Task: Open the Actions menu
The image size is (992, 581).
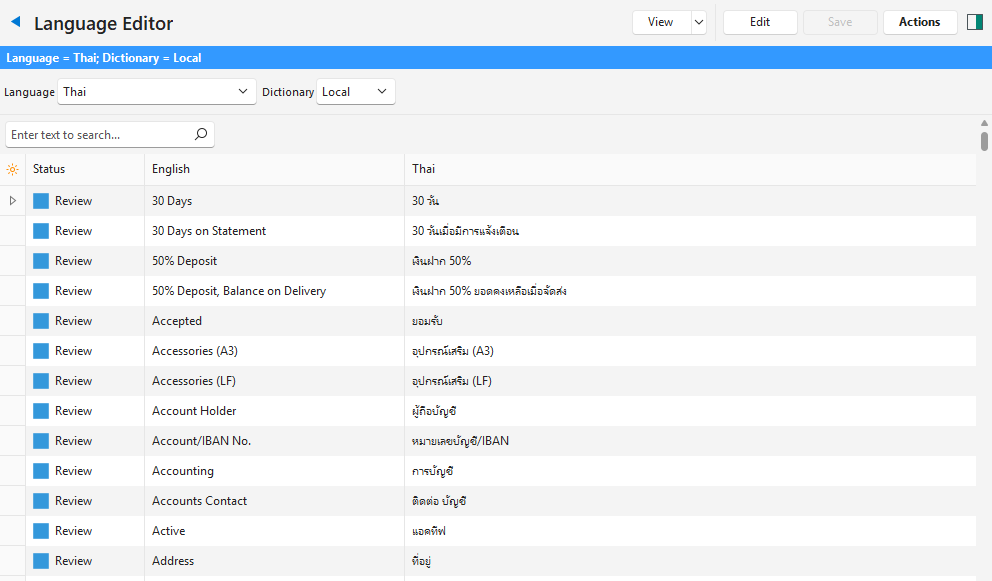Action: point(919,22)
